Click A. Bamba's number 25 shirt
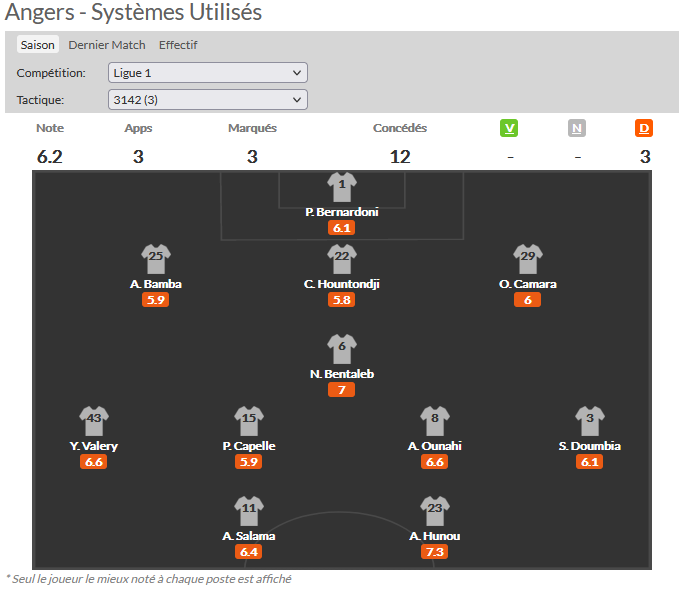This screenshot has width=687, height=600. (155, 258)
